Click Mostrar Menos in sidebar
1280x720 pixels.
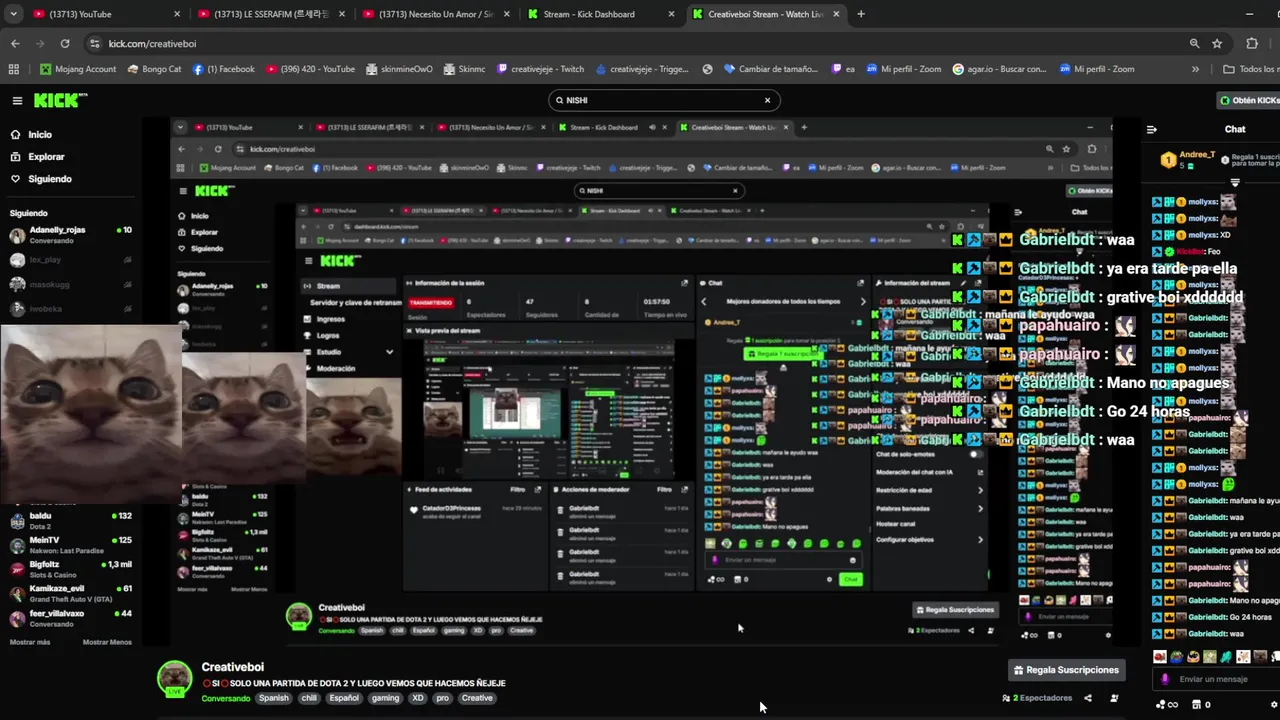point(107,642)
